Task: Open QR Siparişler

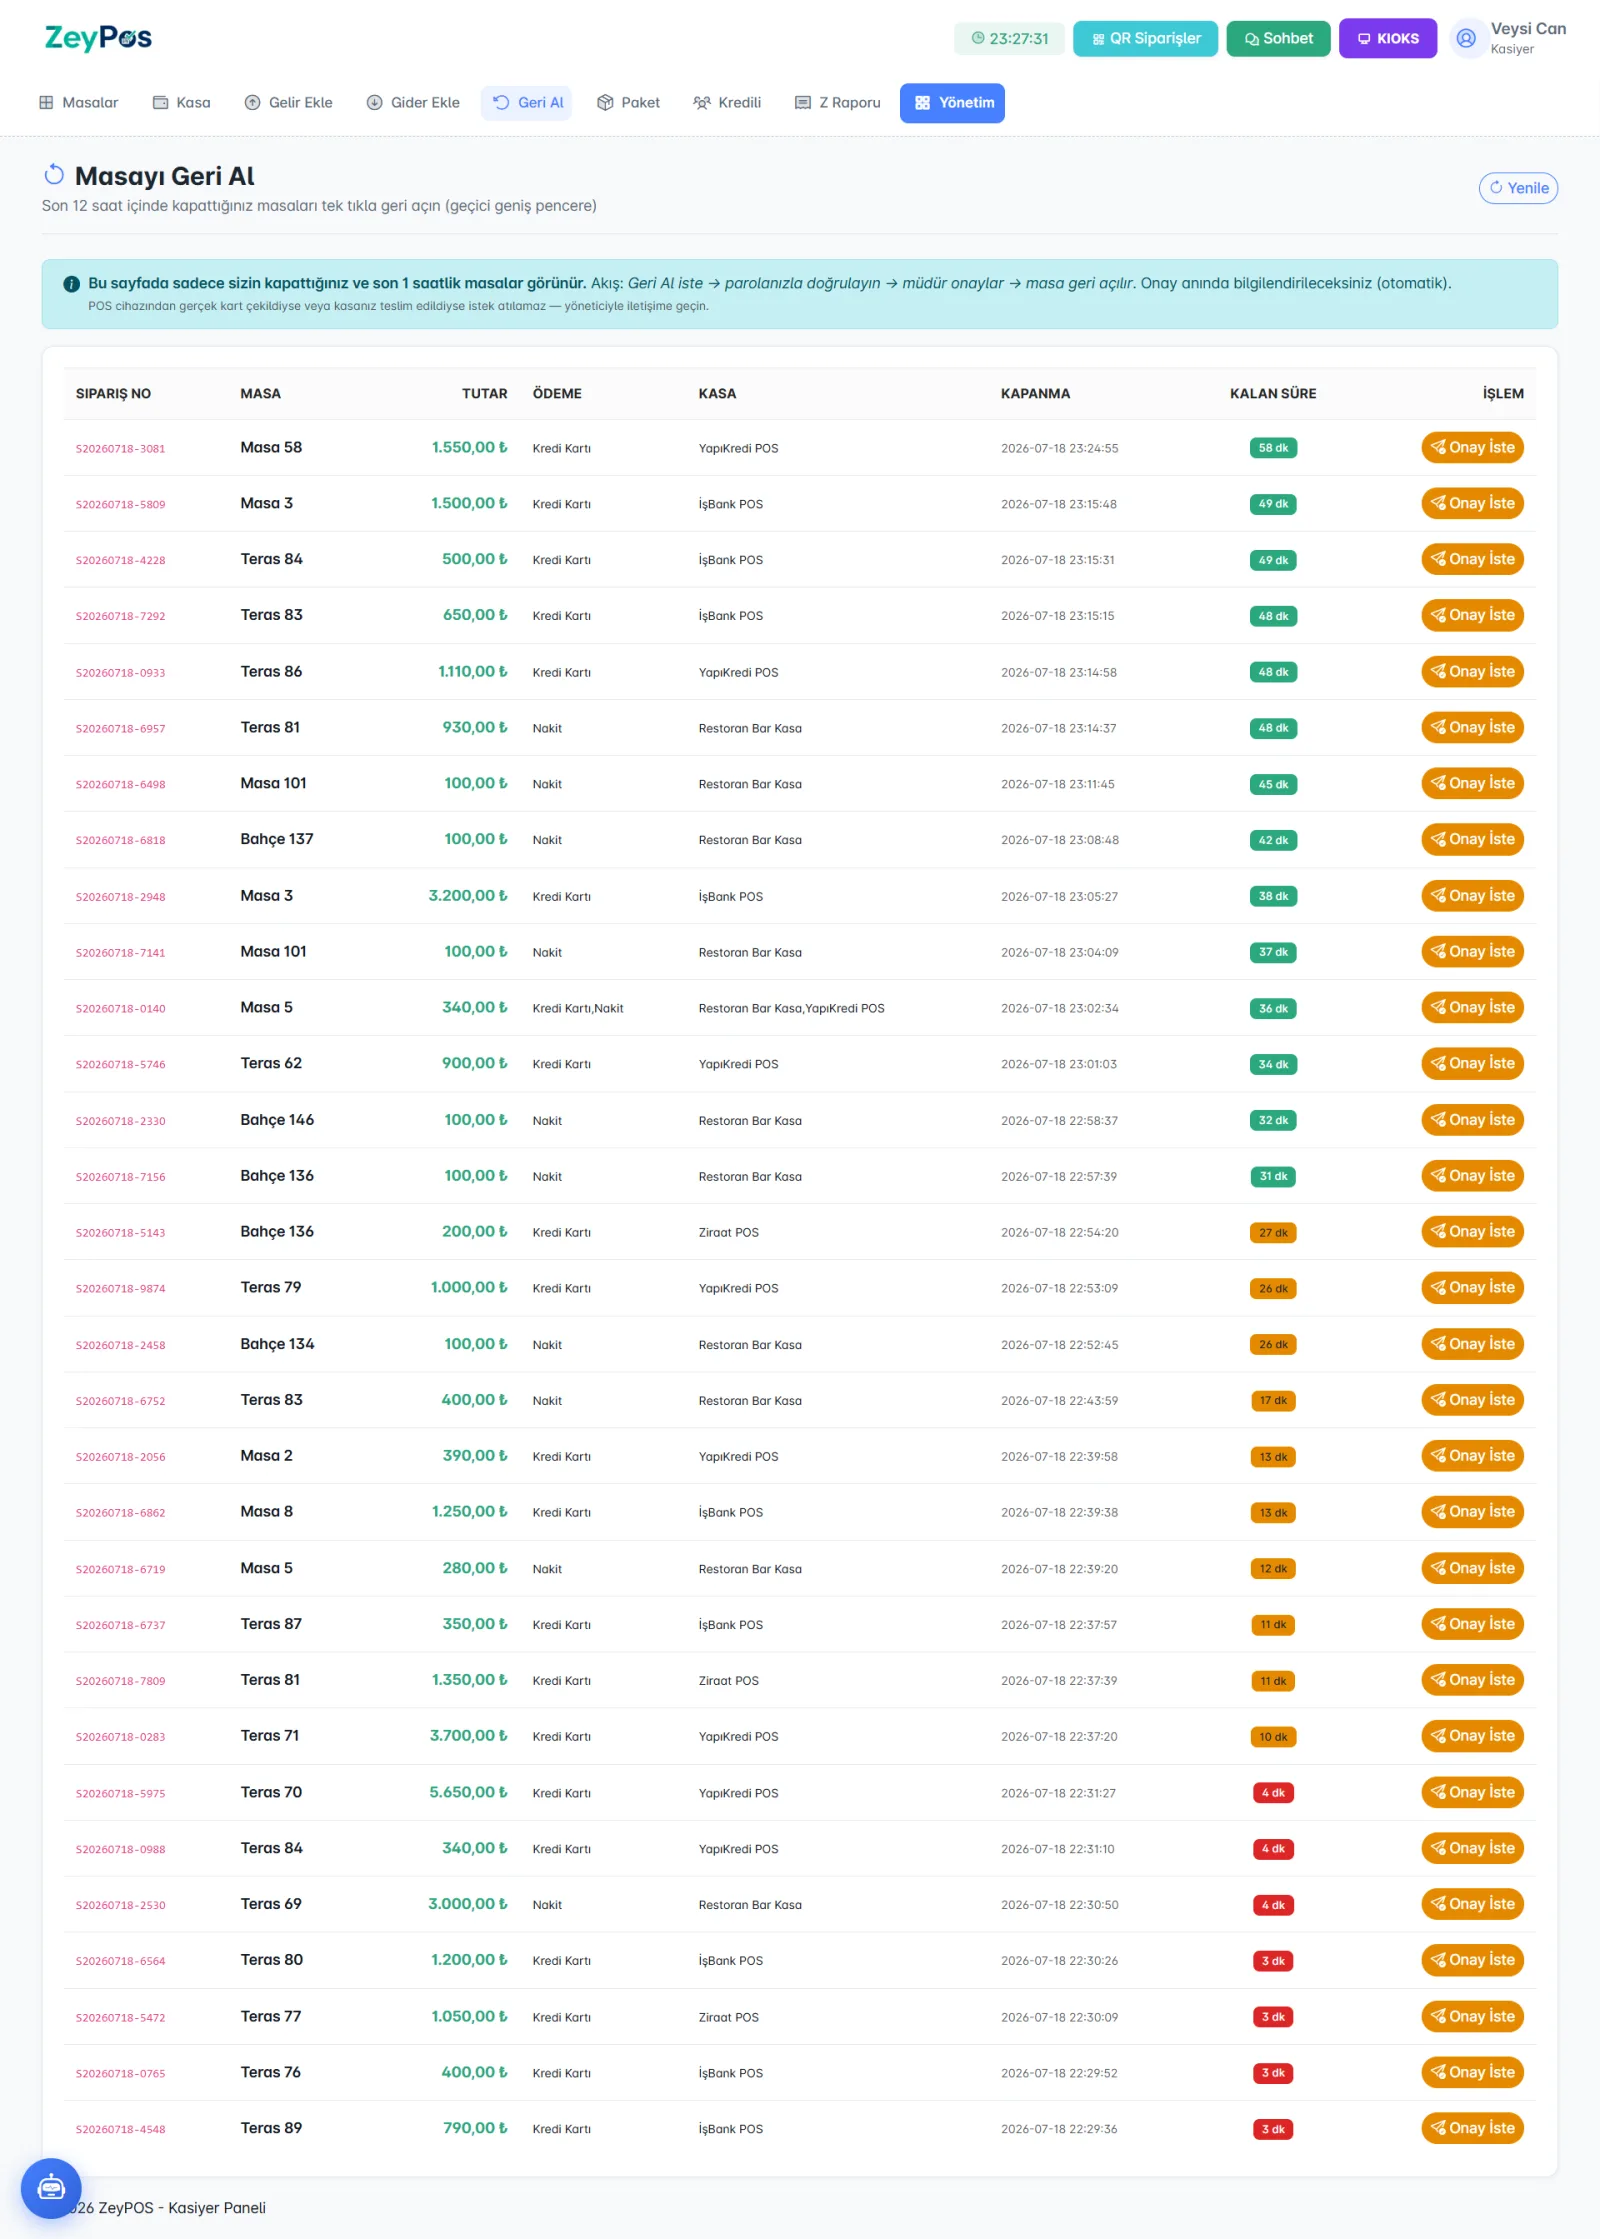Action: [1145, 39]
